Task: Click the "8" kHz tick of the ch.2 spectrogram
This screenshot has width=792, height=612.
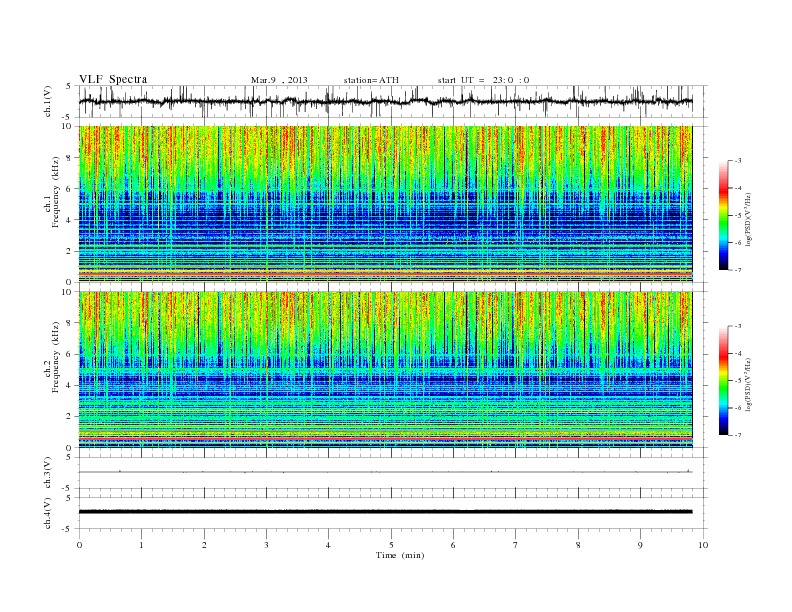Action: click(71, 323)
